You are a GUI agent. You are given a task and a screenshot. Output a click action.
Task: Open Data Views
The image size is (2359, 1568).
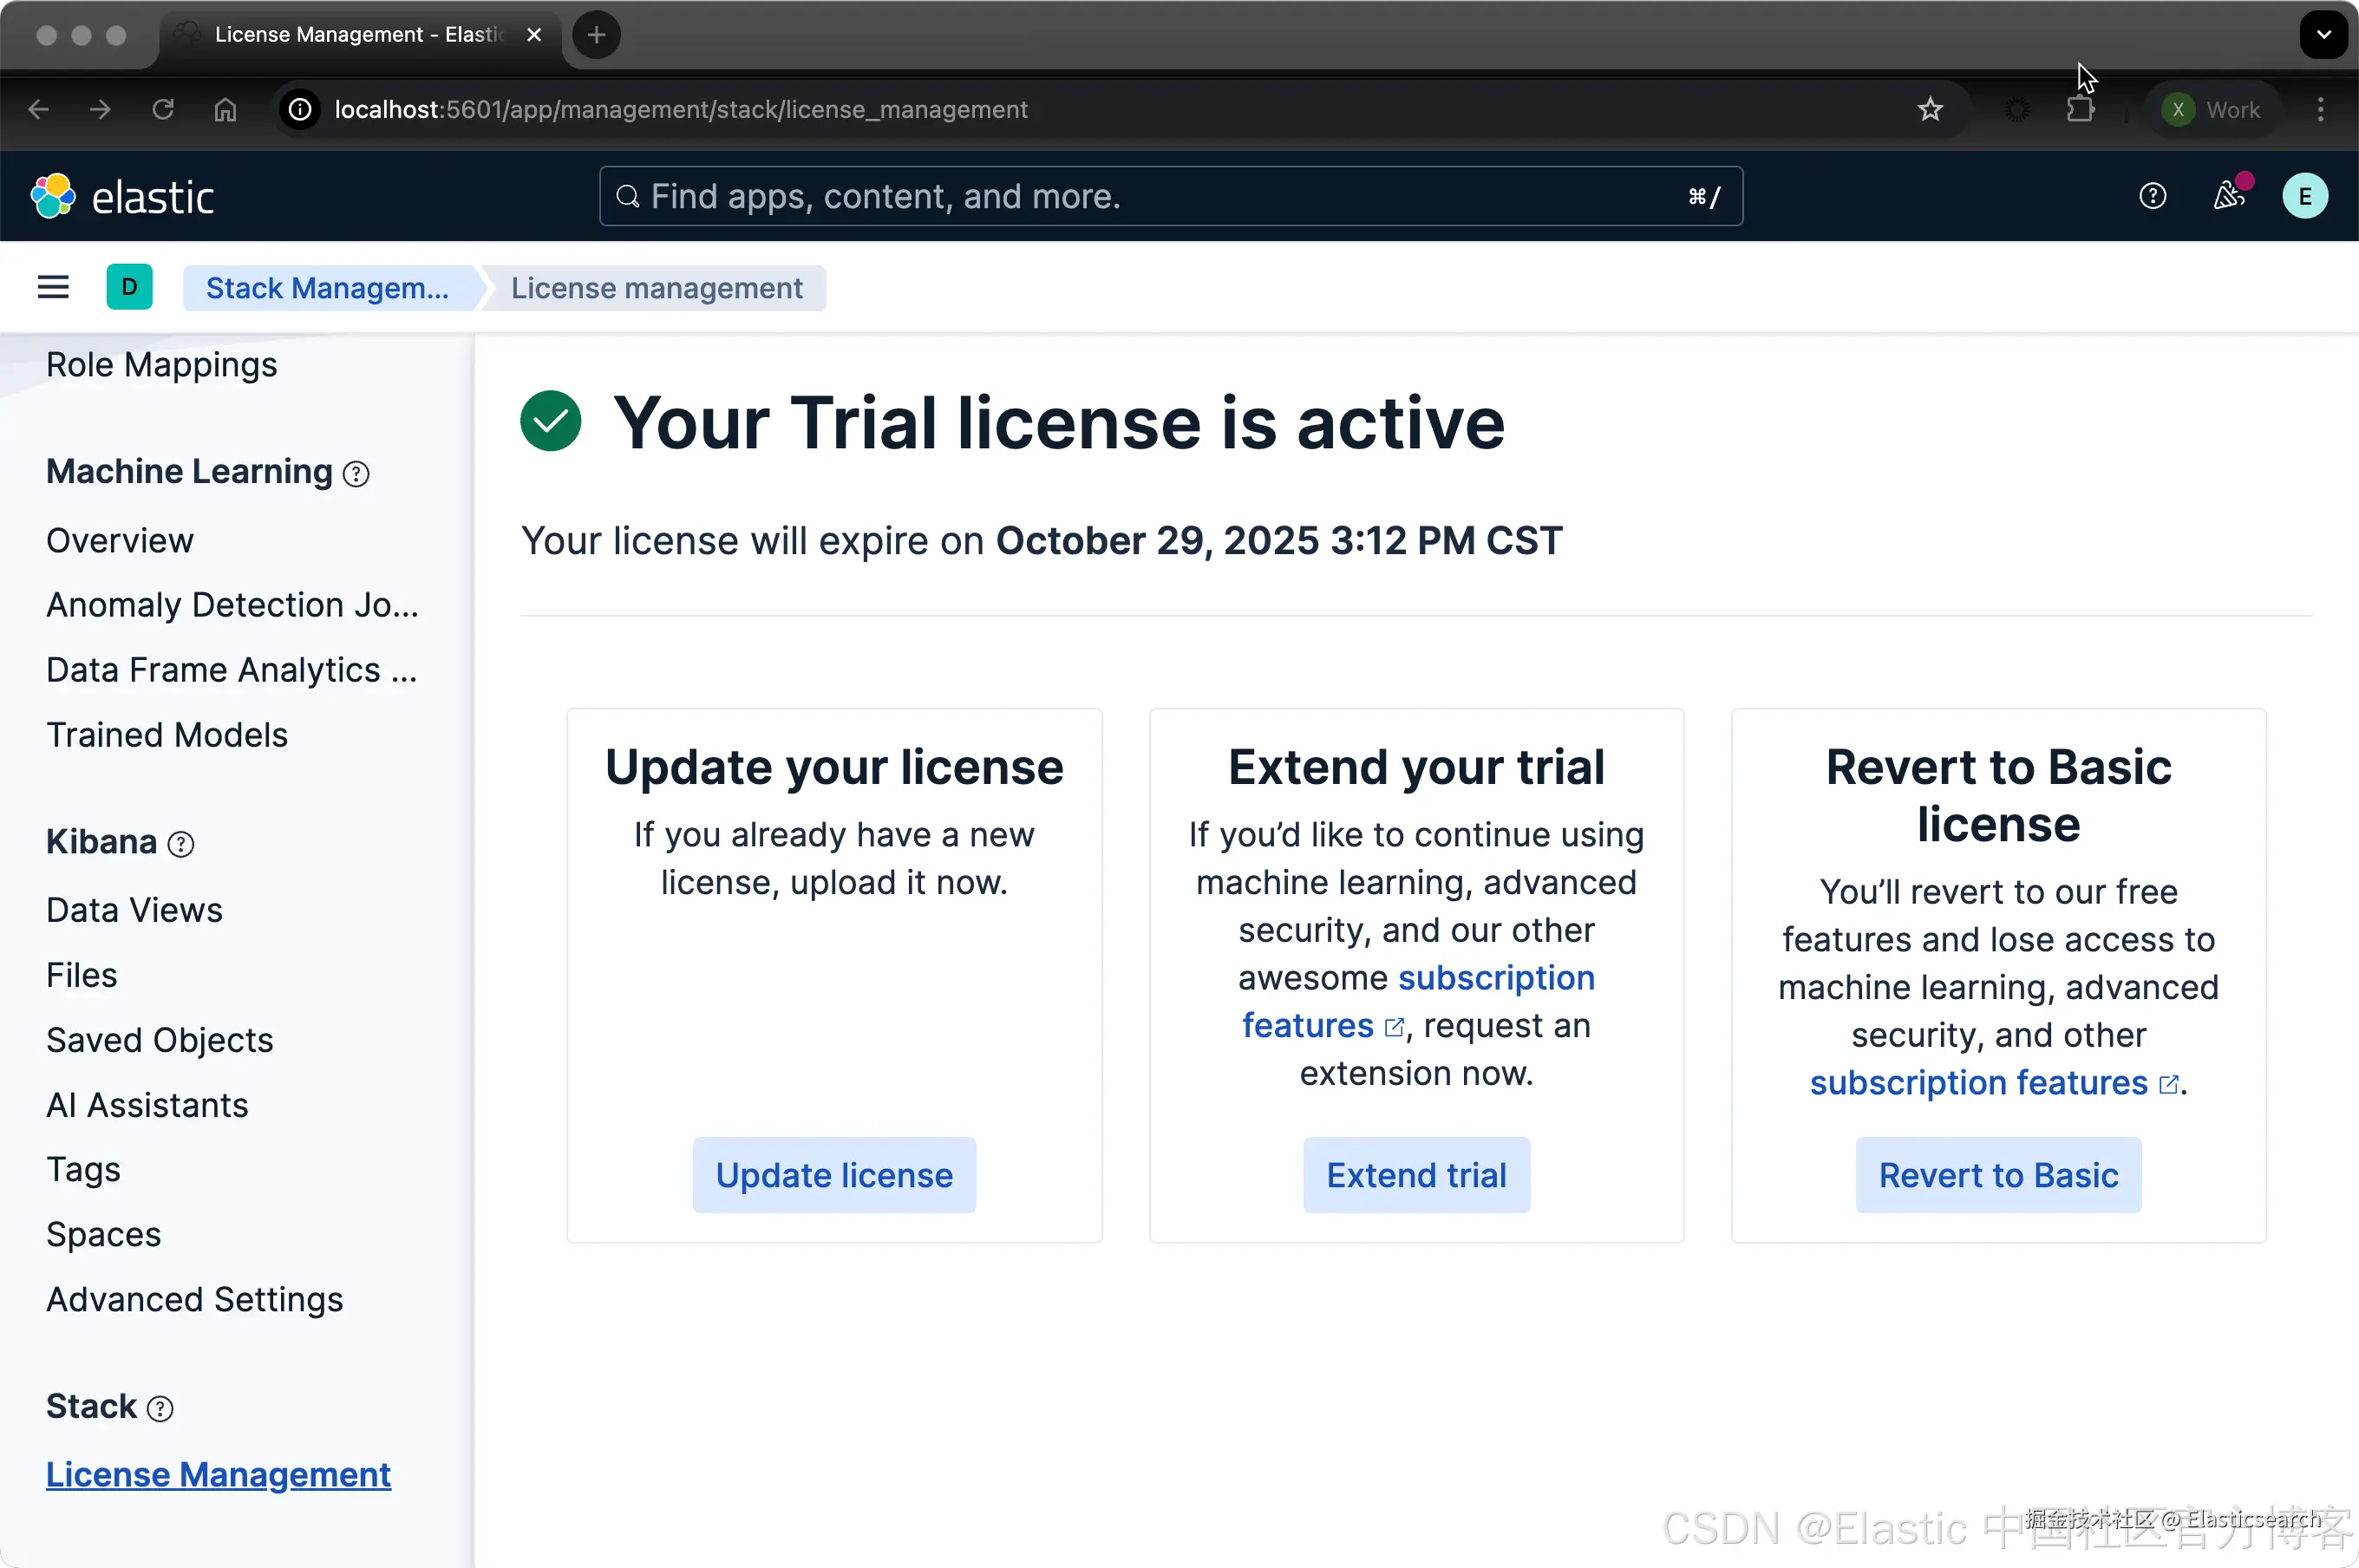[x=135, y=910]
